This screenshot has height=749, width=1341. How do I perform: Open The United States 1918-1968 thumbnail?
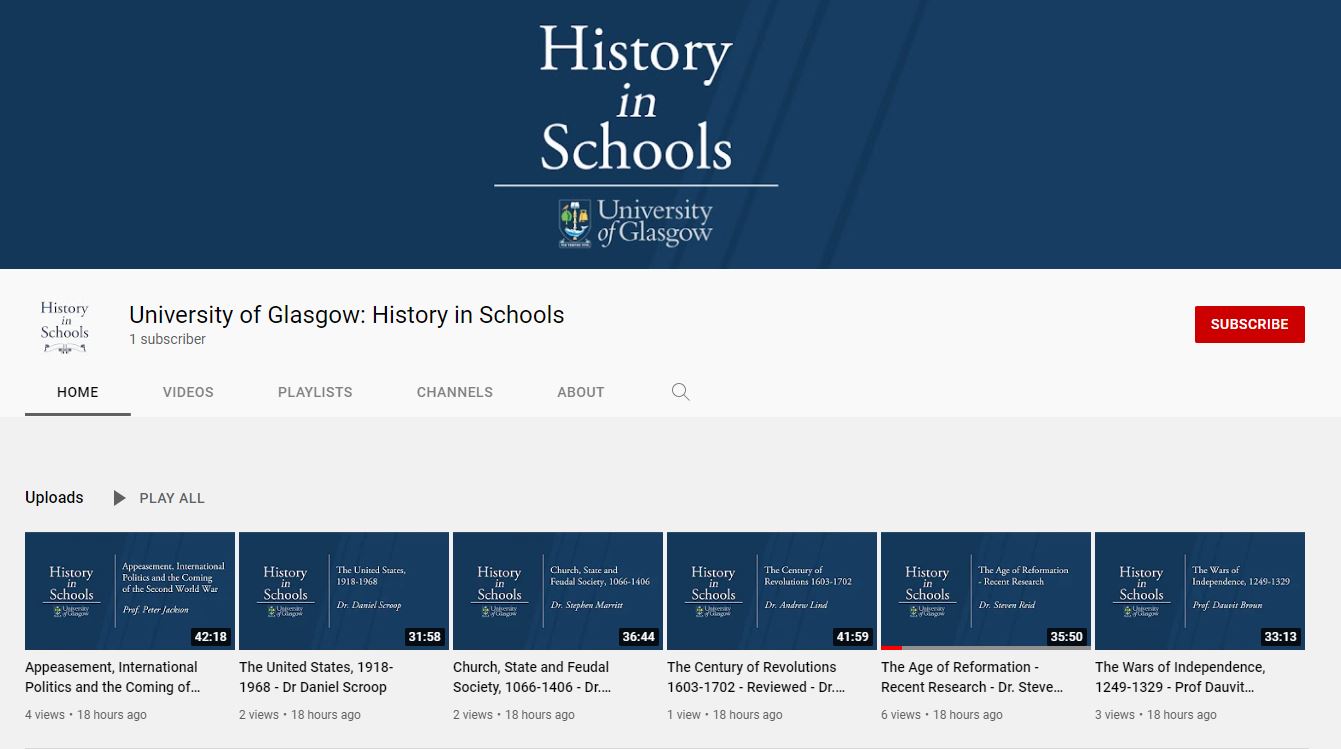pos(344,591)
